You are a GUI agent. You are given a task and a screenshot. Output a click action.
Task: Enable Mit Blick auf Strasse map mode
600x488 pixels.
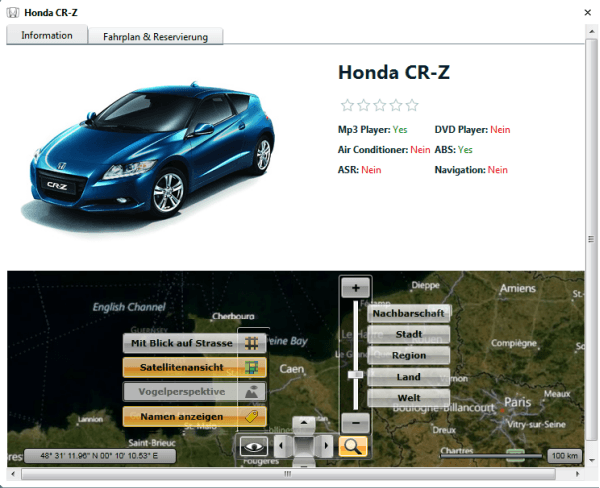coord(194,343)
